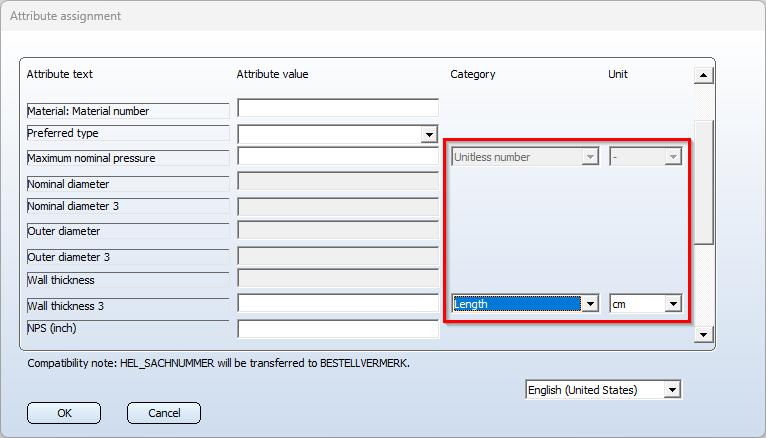Click the scroll up arrow button
The image size is (766, 438).
[x=703, y=75]
